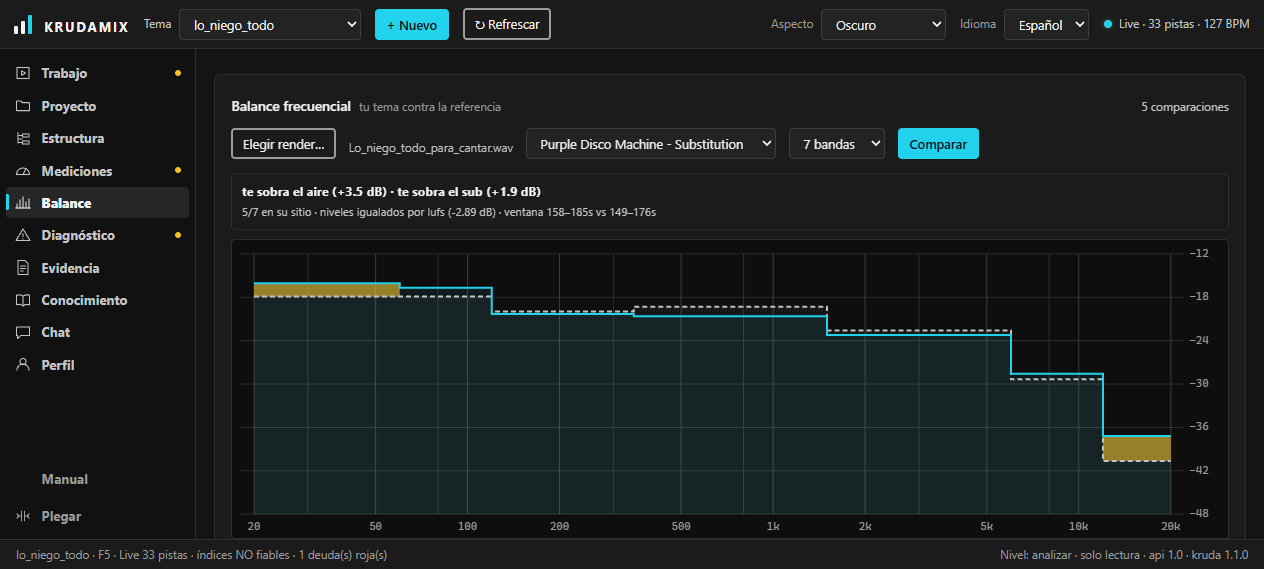Open the 7 bandas dropdown
The height and width of the screenshot is (569, 1264).
pyautogui.click(x=837, y=144)
